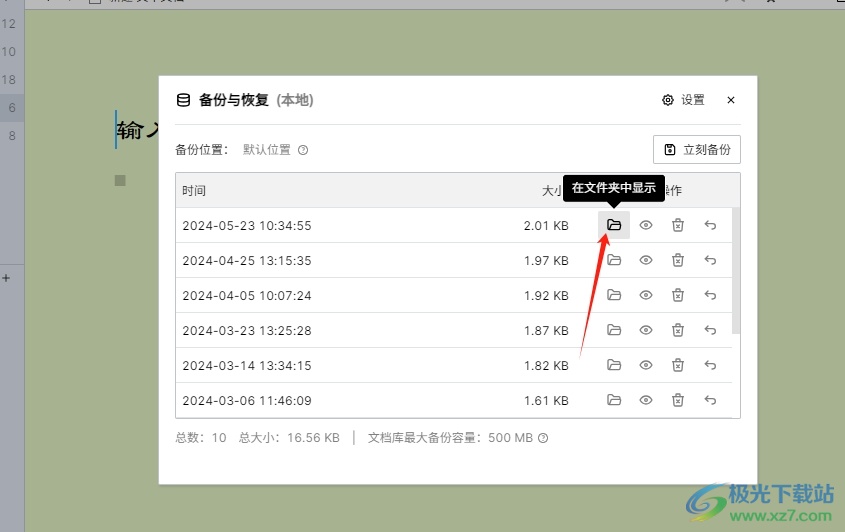Preview the 2024-03-14 13:34:15 backup
845x532 pixels.
pos(646,365)
